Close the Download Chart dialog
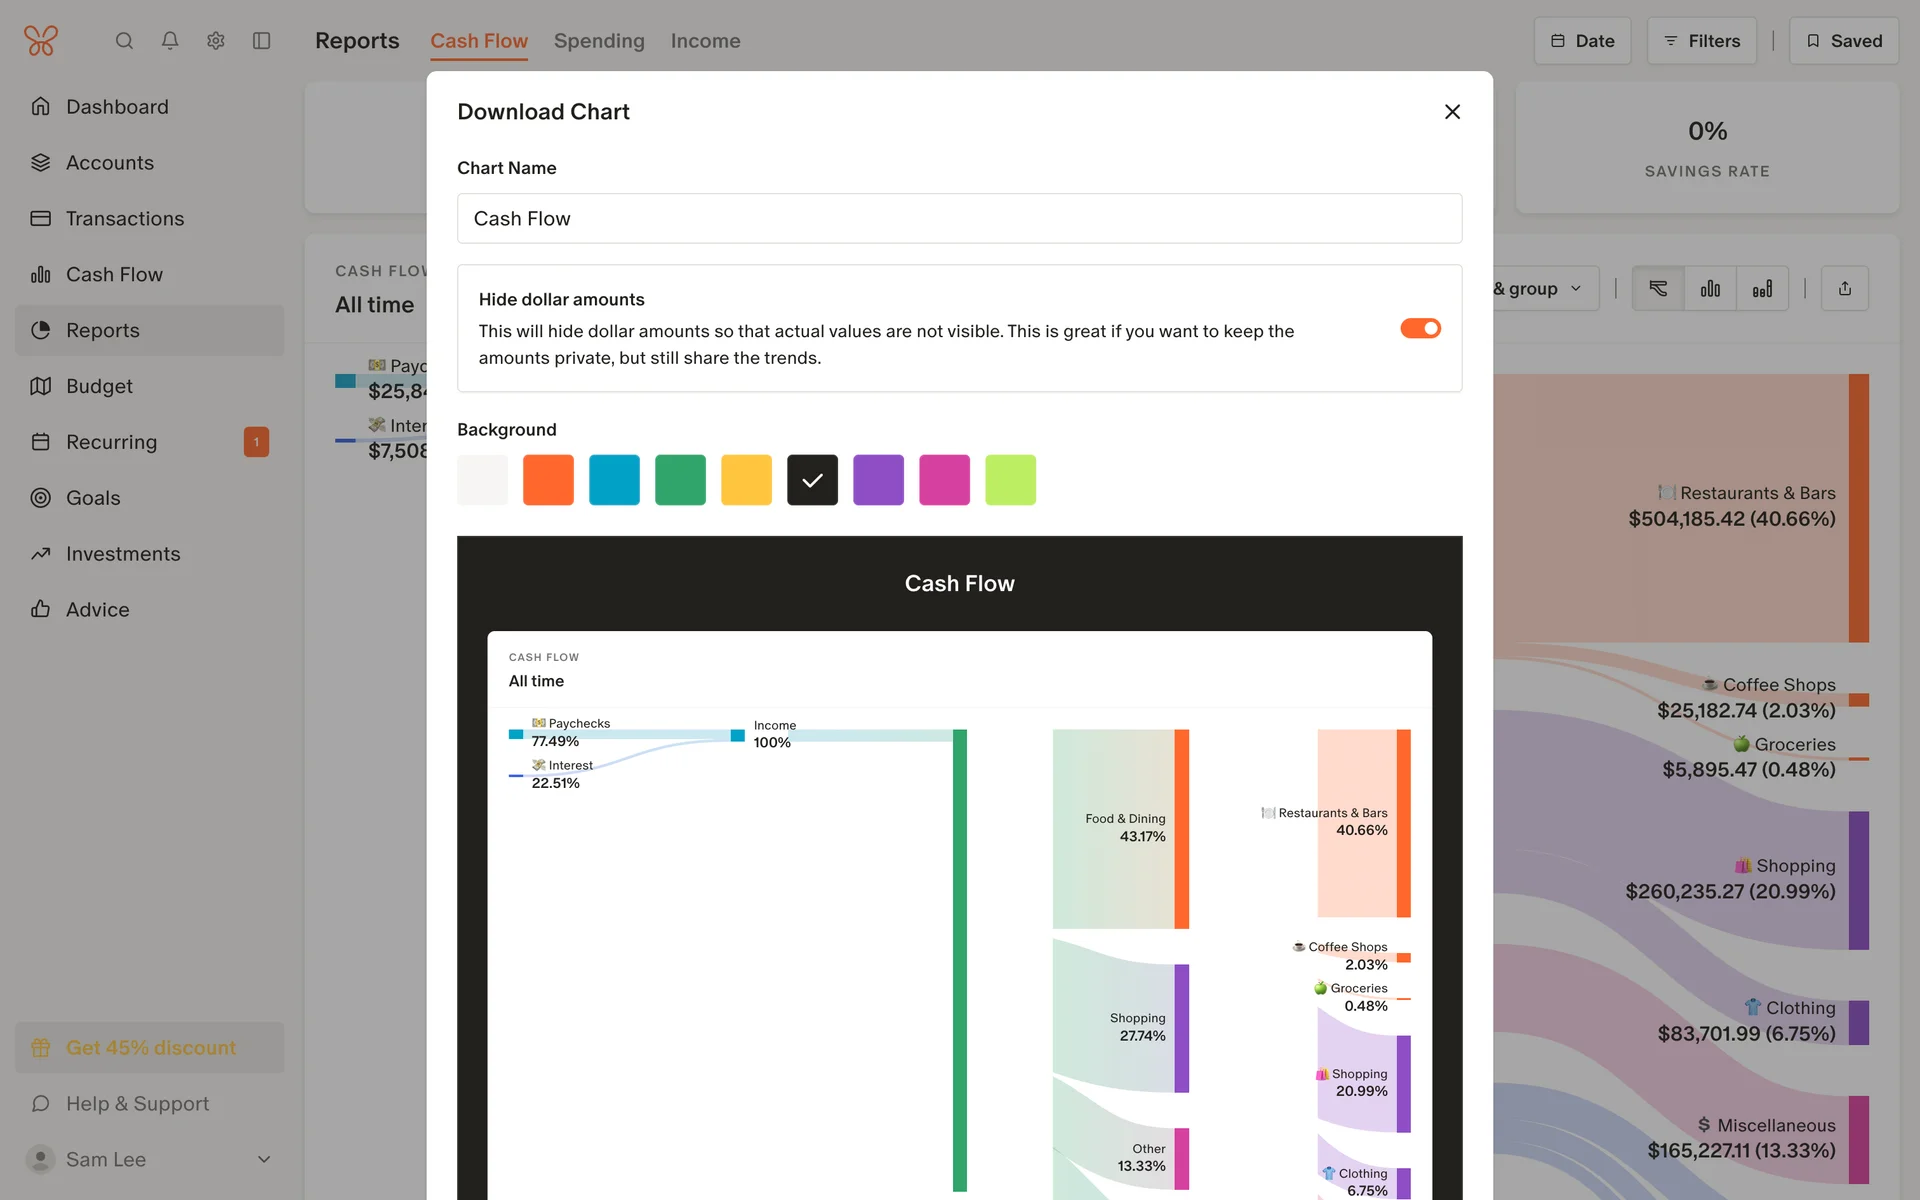Viewport: 1920px width, 1200px height. (x=1452, y=112)
